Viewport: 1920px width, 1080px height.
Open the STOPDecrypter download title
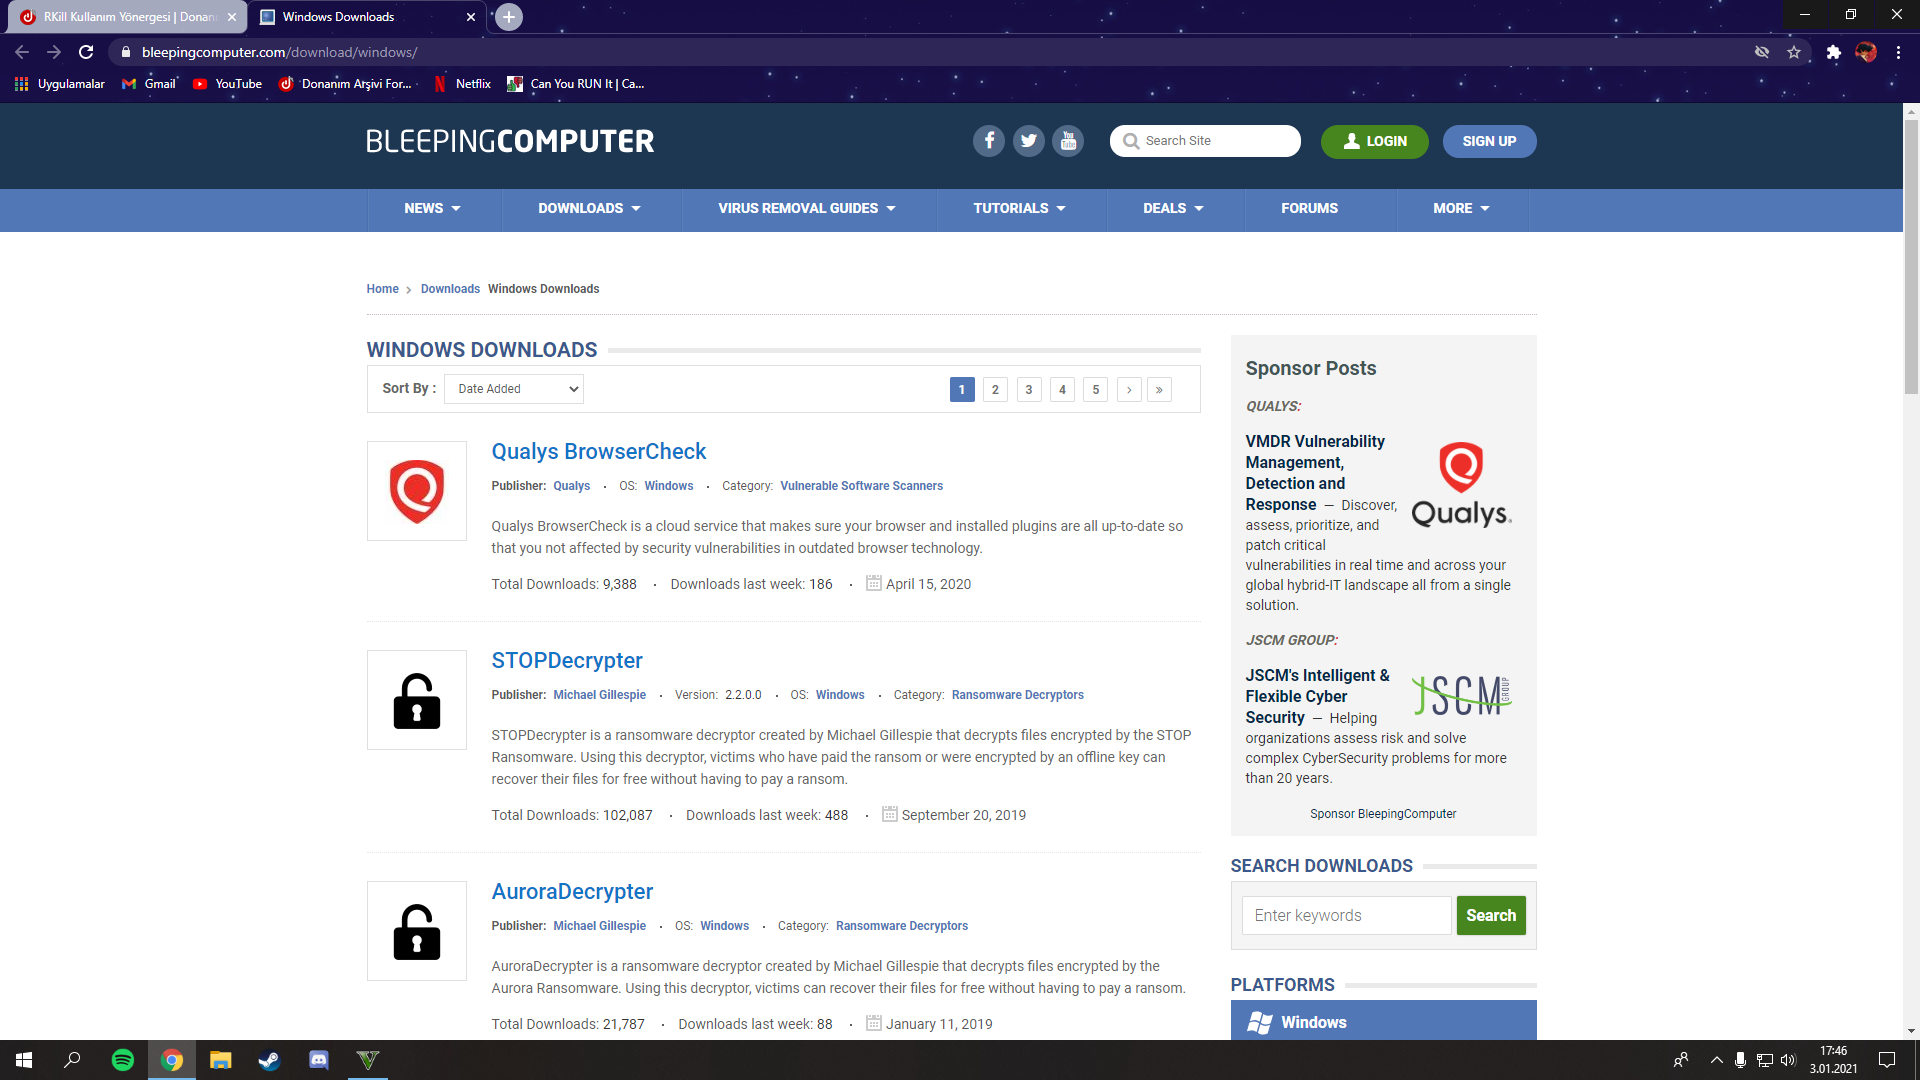point(567,661)
